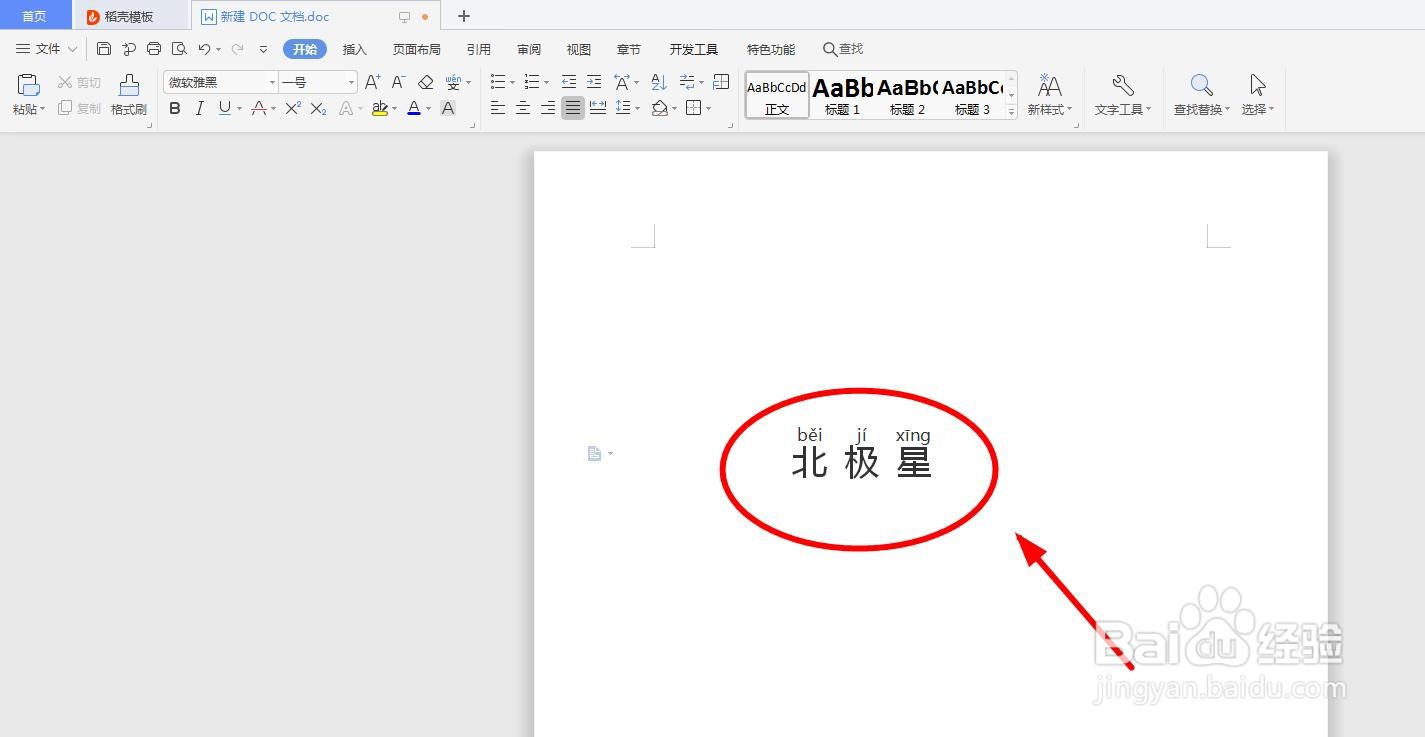Align text right
Viewport: 1425px width, 737px height.
pyautogui.click(x=548, y=108)
